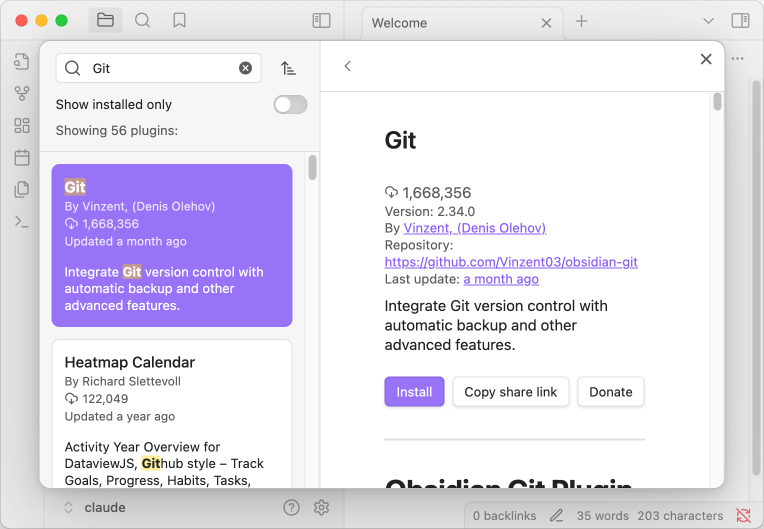Click Copy share link button
This screenshot has height=529, width=764.
(x=511, y=392)
